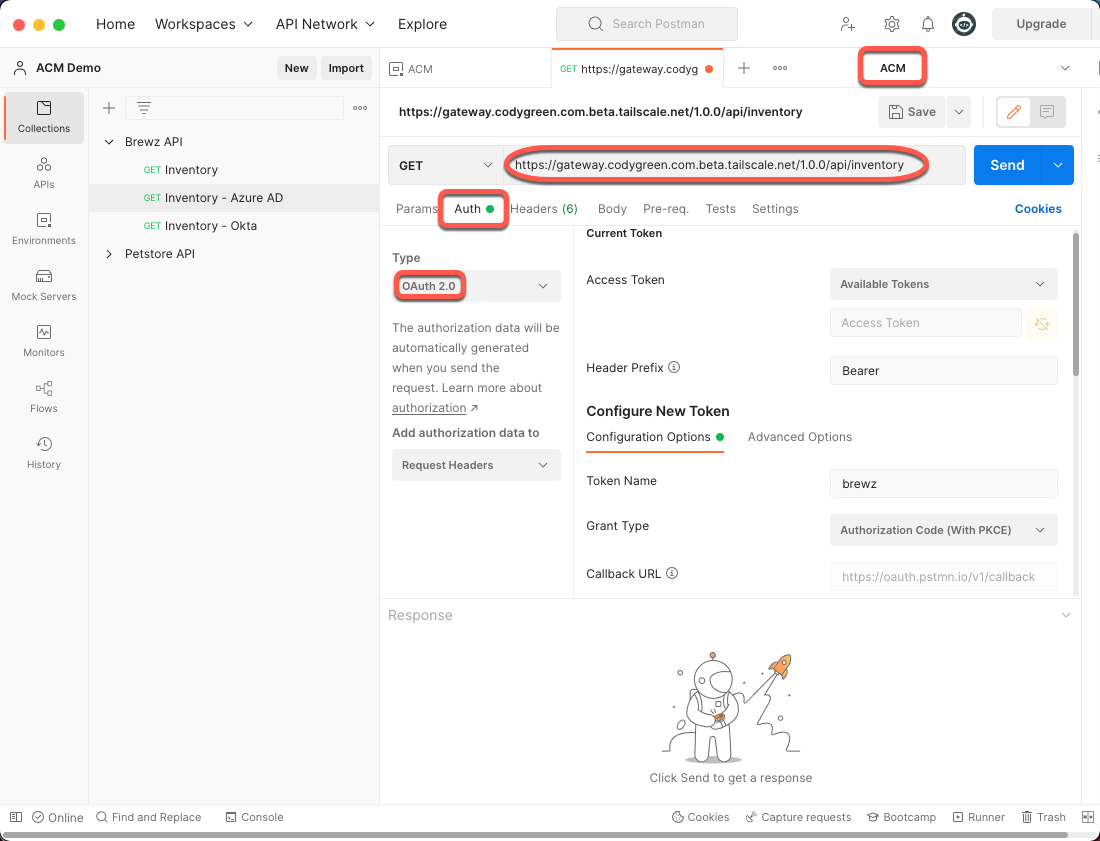This screenshot has height=841, width=1100.
Task: Switch to the Headers tab
Action: (544, 209)
